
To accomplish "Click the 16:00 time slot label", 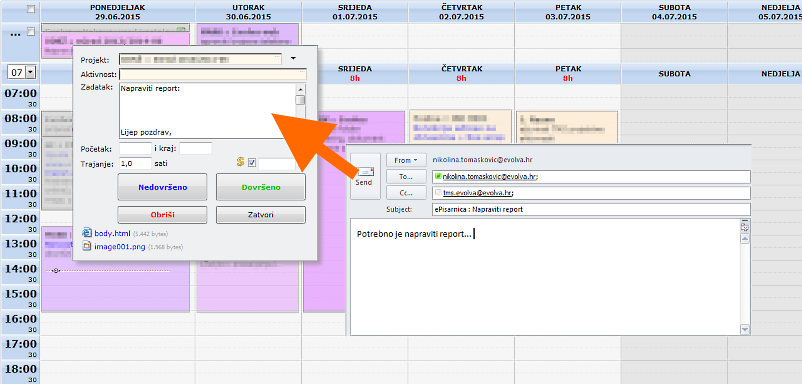I will point(20,319).
